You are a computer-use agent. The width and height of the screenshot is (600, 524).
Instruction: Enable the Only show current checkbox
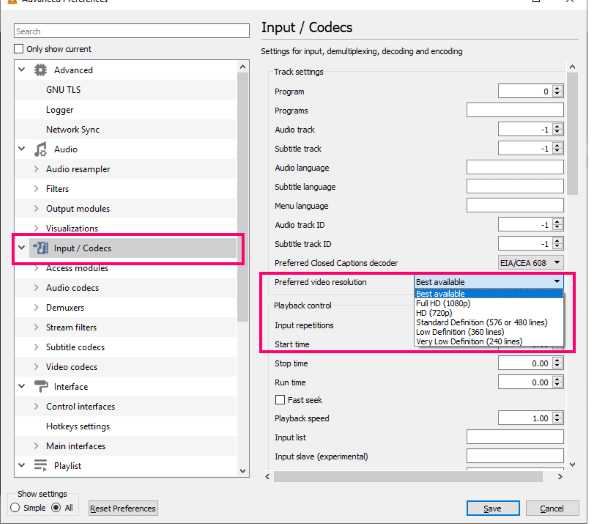tap(19, 49)
